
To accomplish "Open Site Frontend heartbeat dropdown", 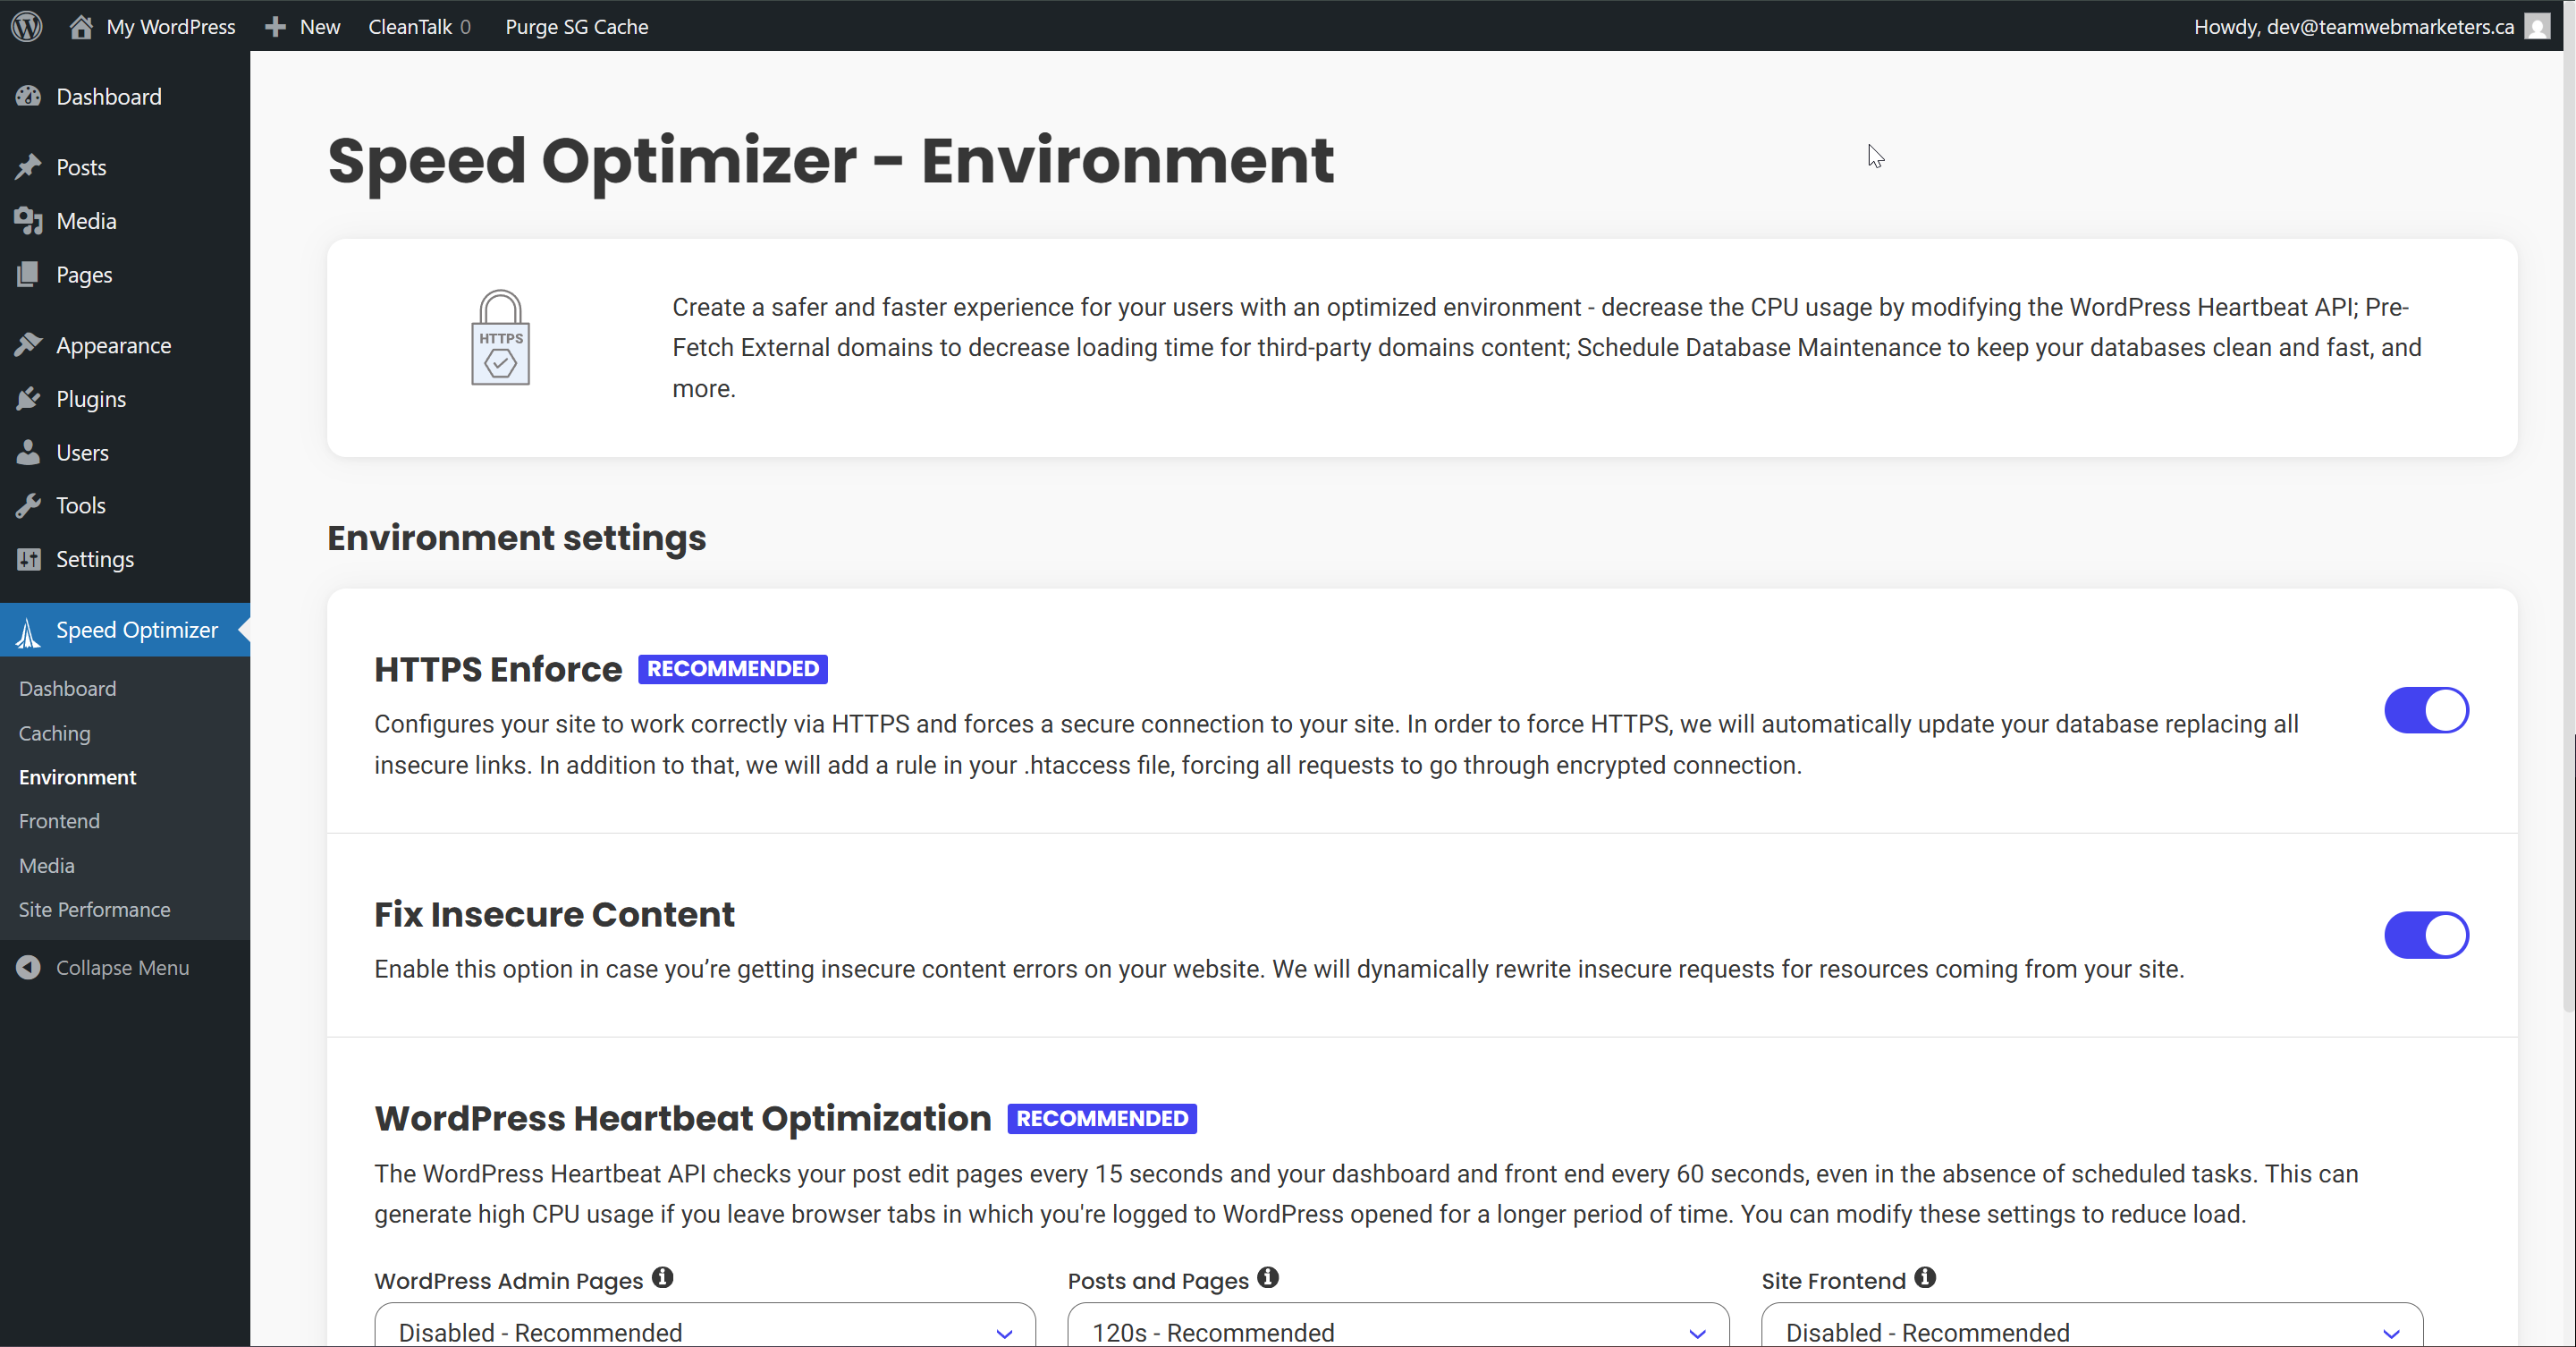I will tap(2091, 1330).
